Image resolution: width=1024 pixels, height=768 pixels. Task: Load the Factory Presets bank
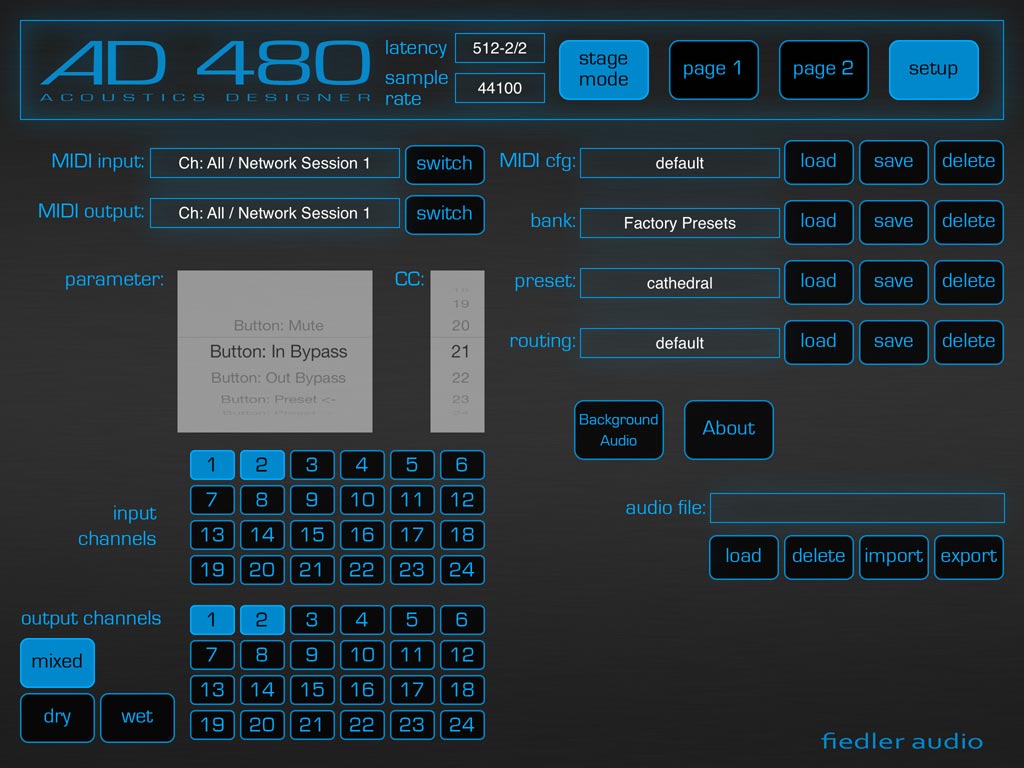818,221
